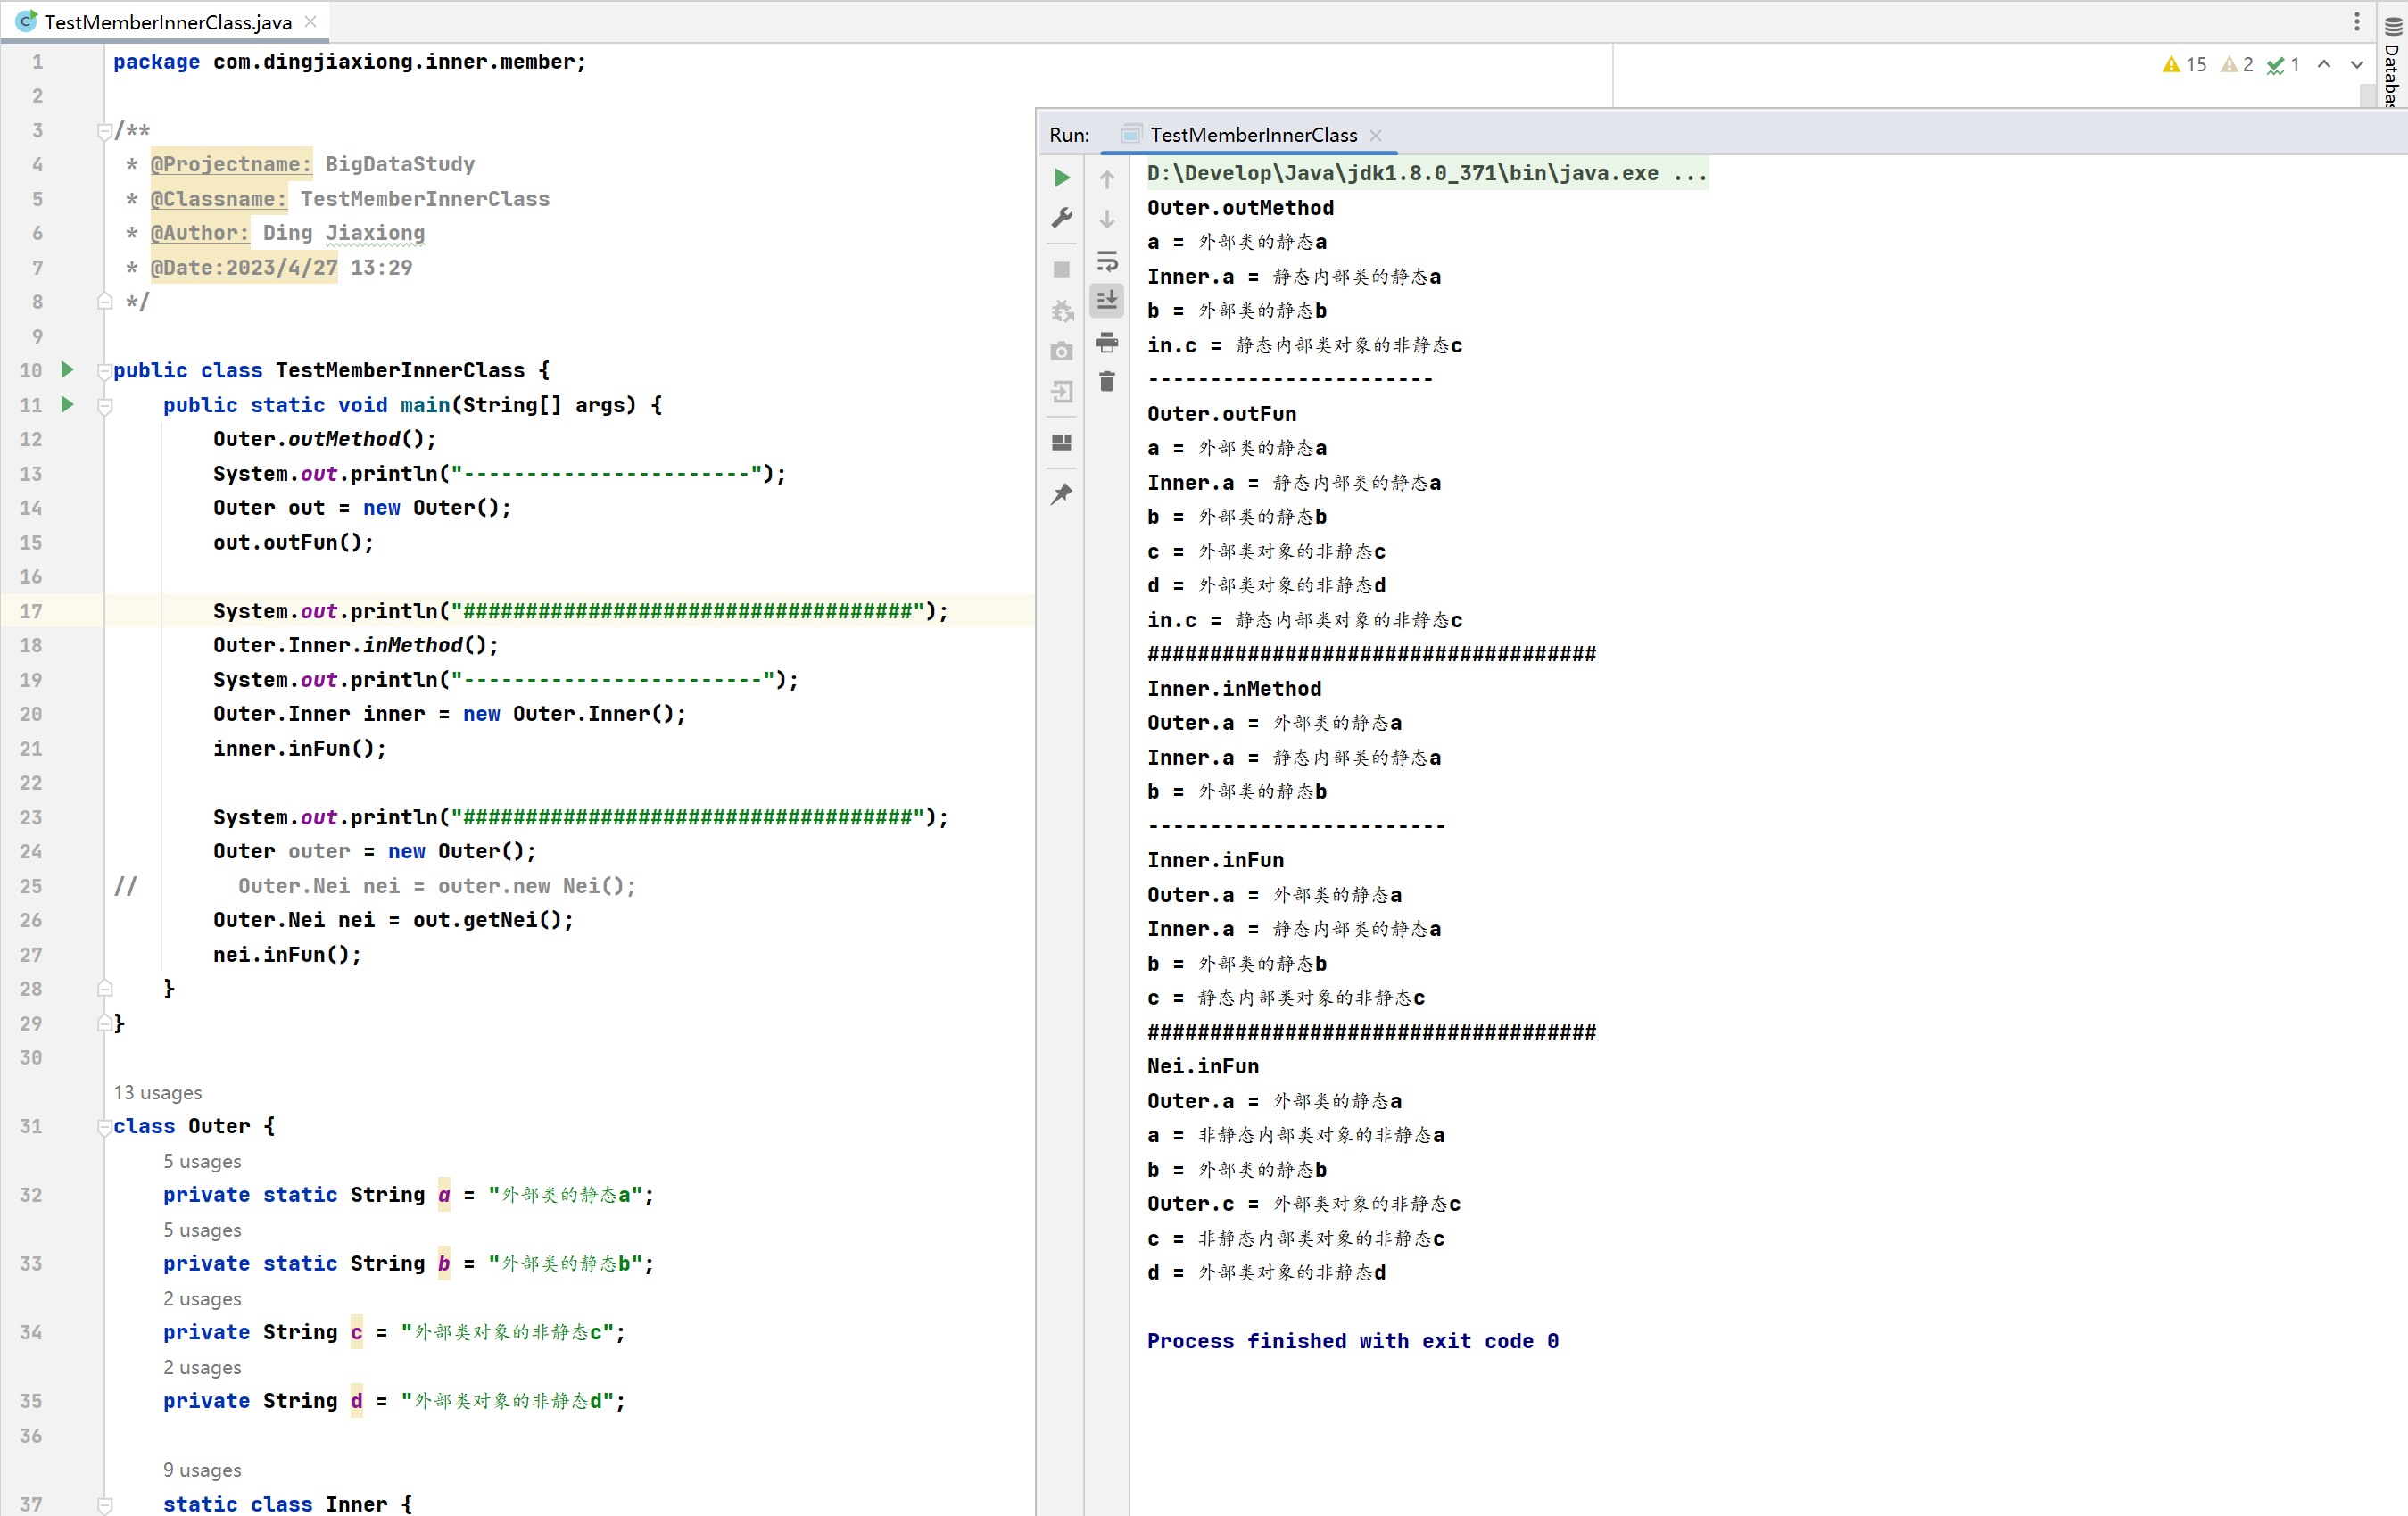Image resolution: width=2408 pixels, height=1516 pixels.
Task: Click 'Outer.outFun' line in console output
Action: (1221, 414)
